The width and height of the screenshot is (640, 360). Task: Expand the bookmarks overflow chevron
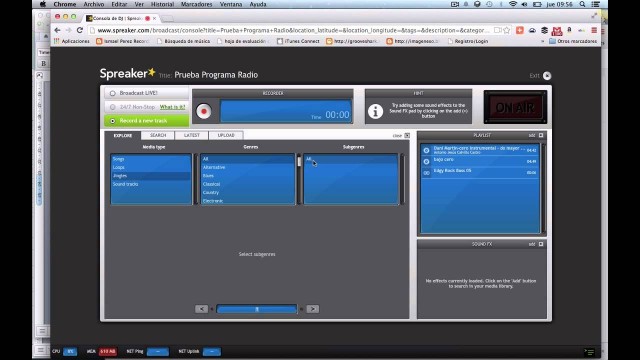pos(542,41)
